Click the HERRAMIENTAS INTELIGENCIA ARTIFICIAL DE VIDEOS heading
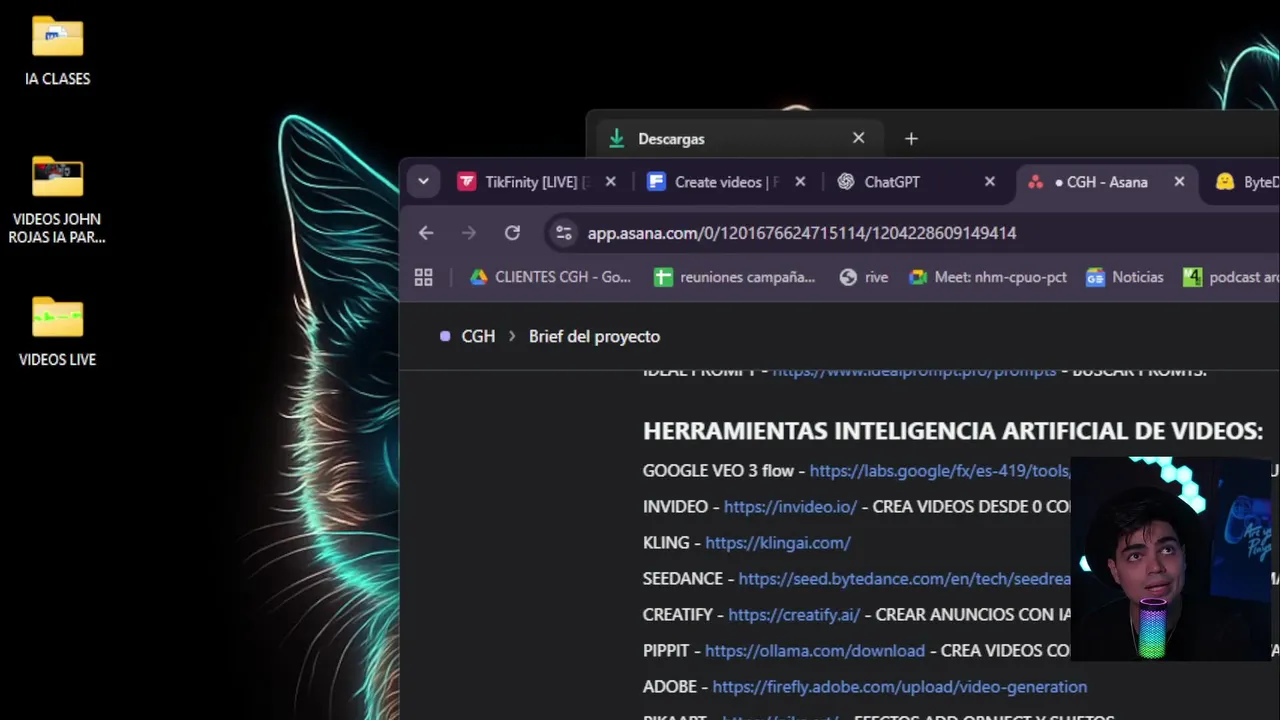 coord(953,431)
